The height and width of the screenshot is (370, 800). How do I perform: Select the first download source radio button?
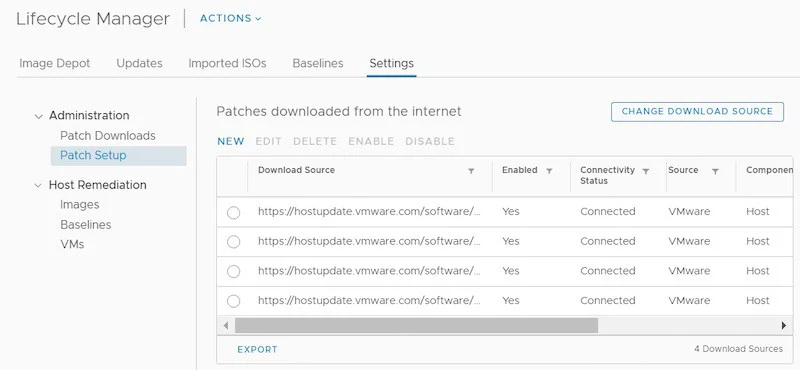233,212
